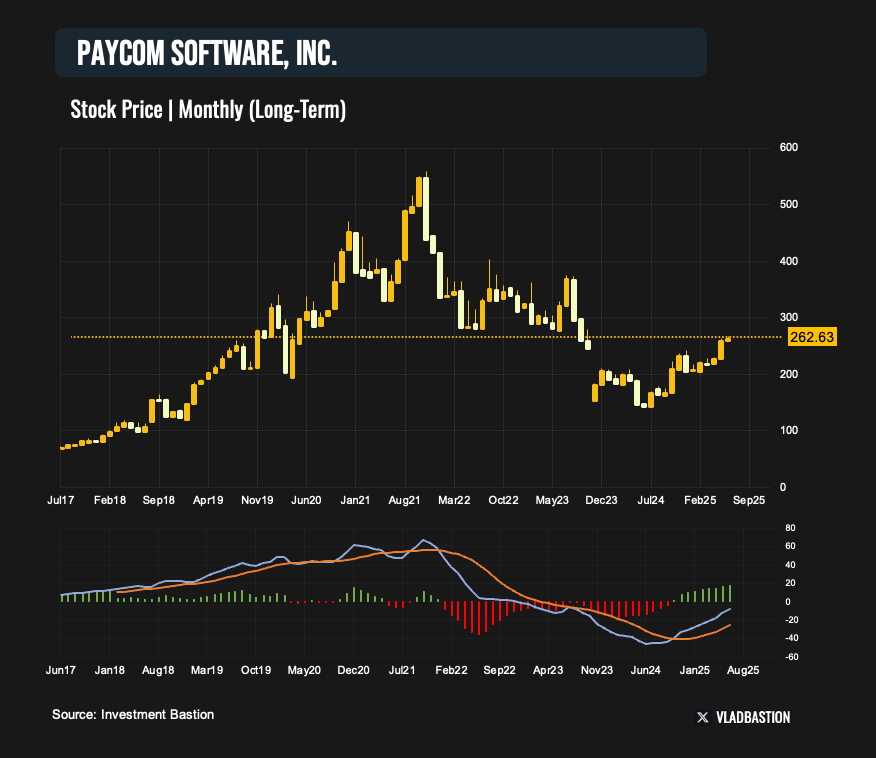Click Source: Investment Bastion text
The image size is (876, 758).
[x=133, y=714]
